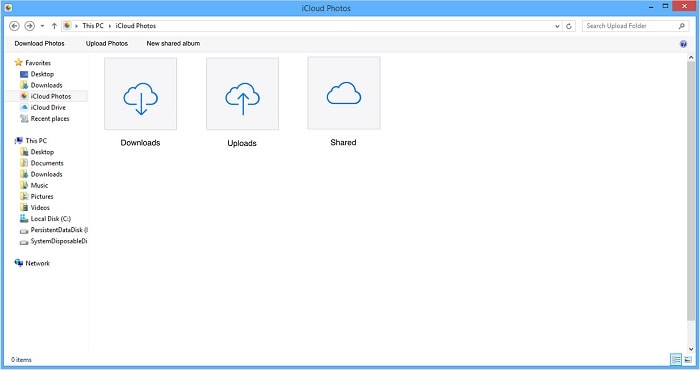Click the scroll down arrow
Image resolution: width=700 pixels, height=370 pixels.
(691, 349)
